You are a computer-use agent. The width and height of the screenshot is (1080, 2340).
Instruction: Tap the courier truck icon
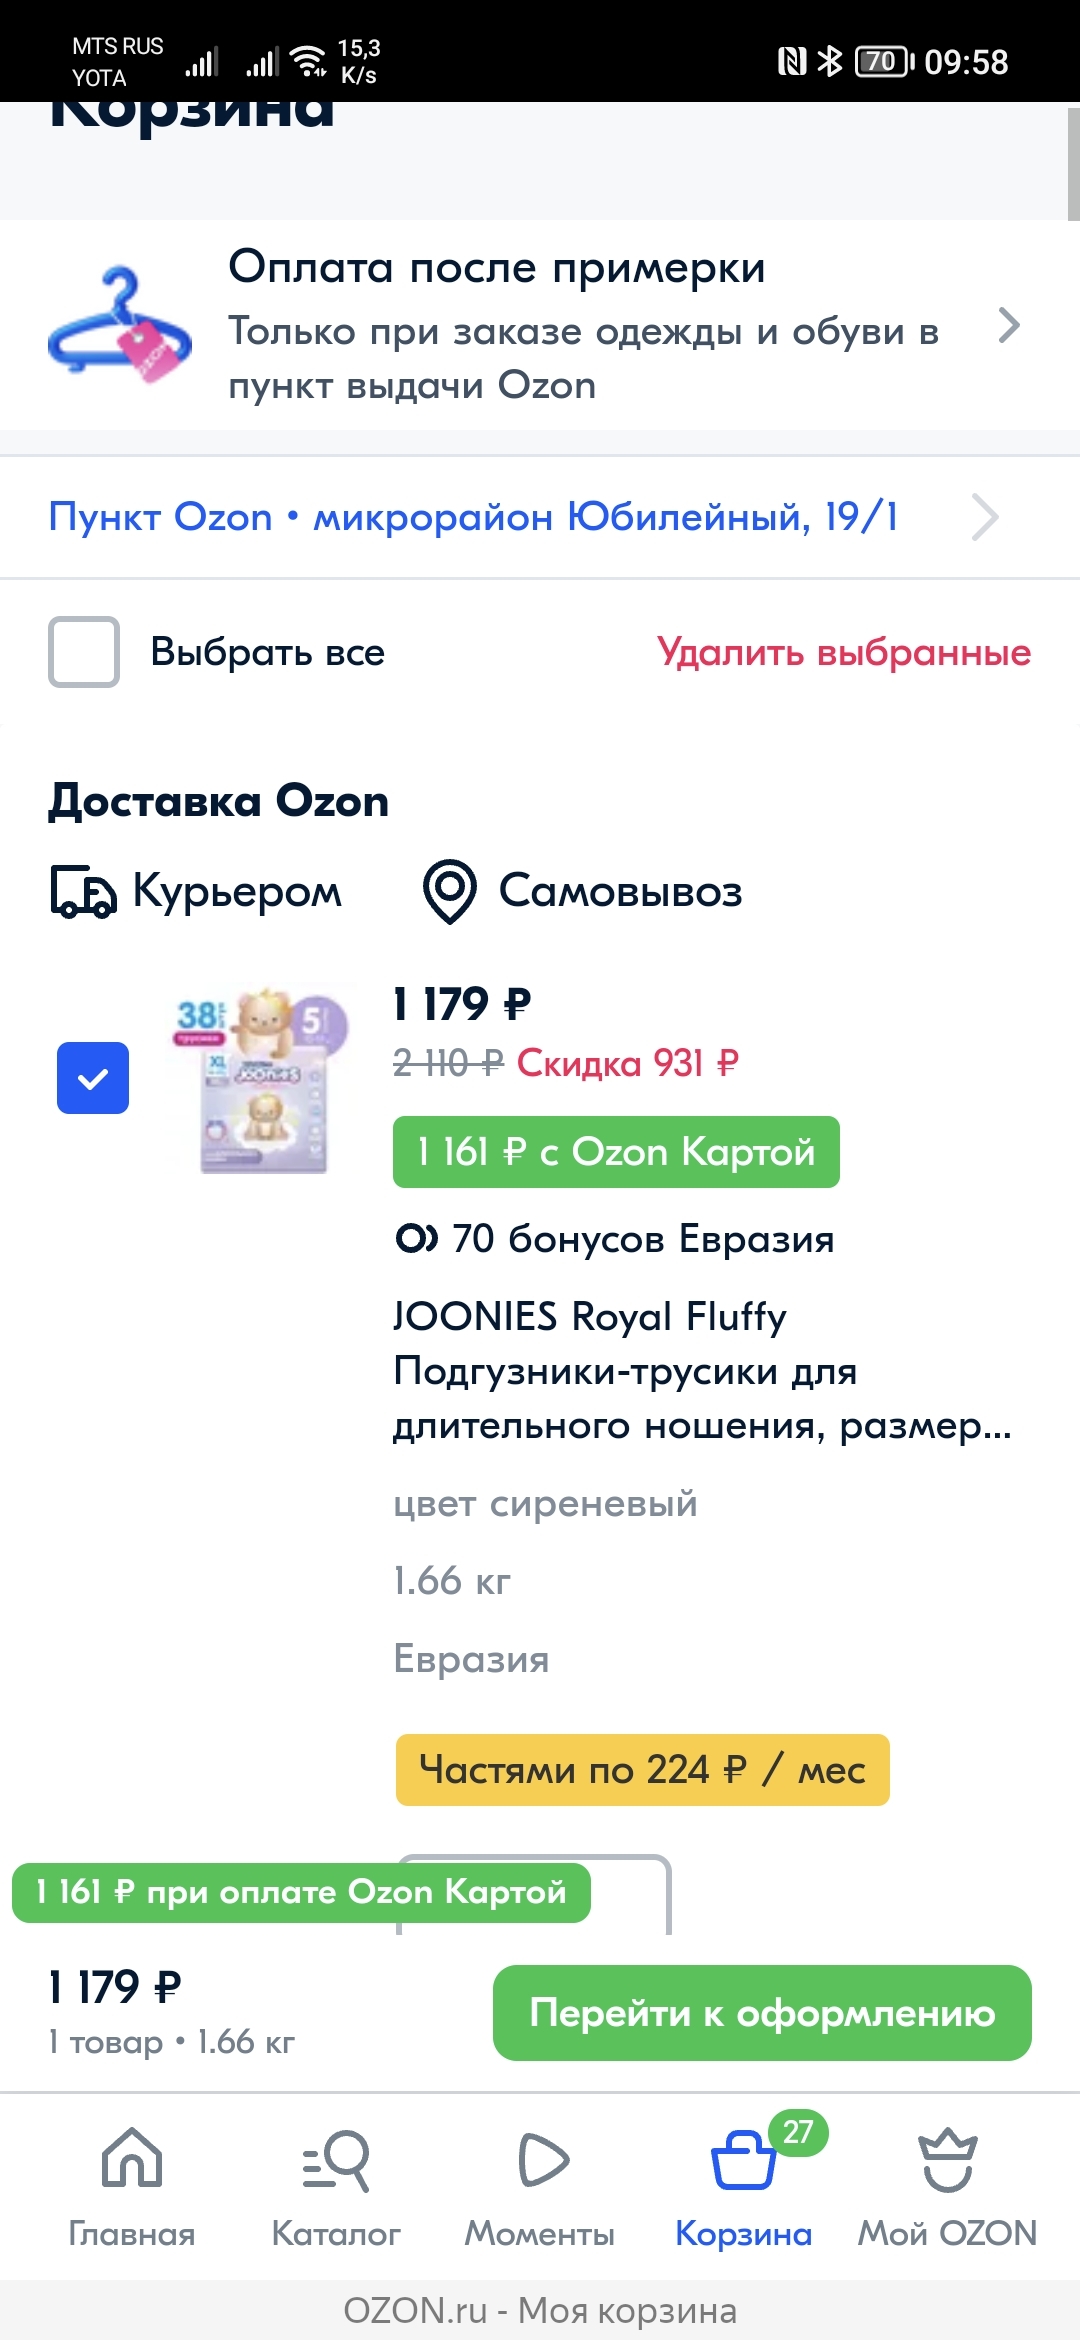pyautogui.click(x=83, y=891)
